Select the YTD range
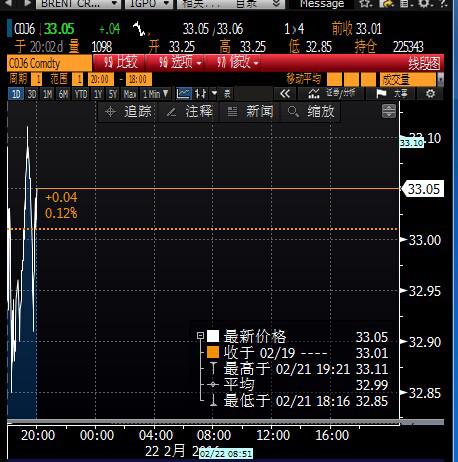Screen dimensions: 458x462 81,94
